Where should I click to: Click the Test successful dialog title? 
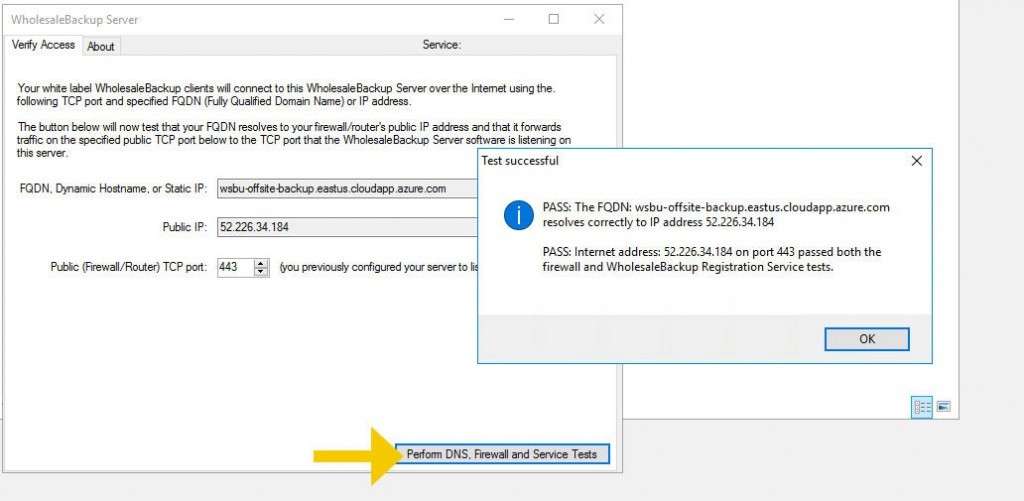click(x=520, y=160)
